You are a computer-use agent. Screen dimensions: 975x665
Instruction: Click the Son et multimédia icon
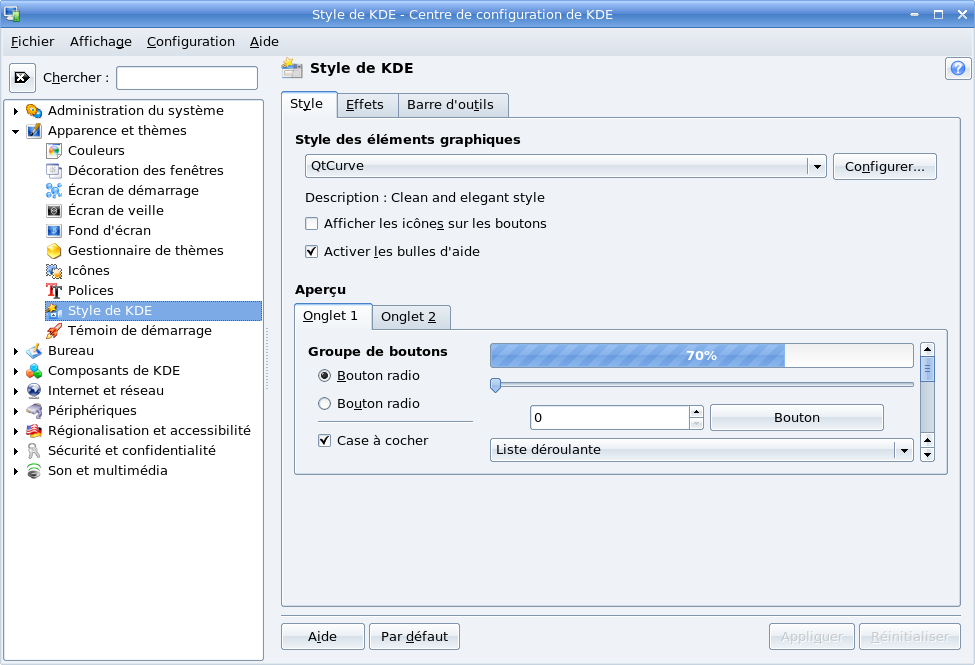(x=34, y=471)
